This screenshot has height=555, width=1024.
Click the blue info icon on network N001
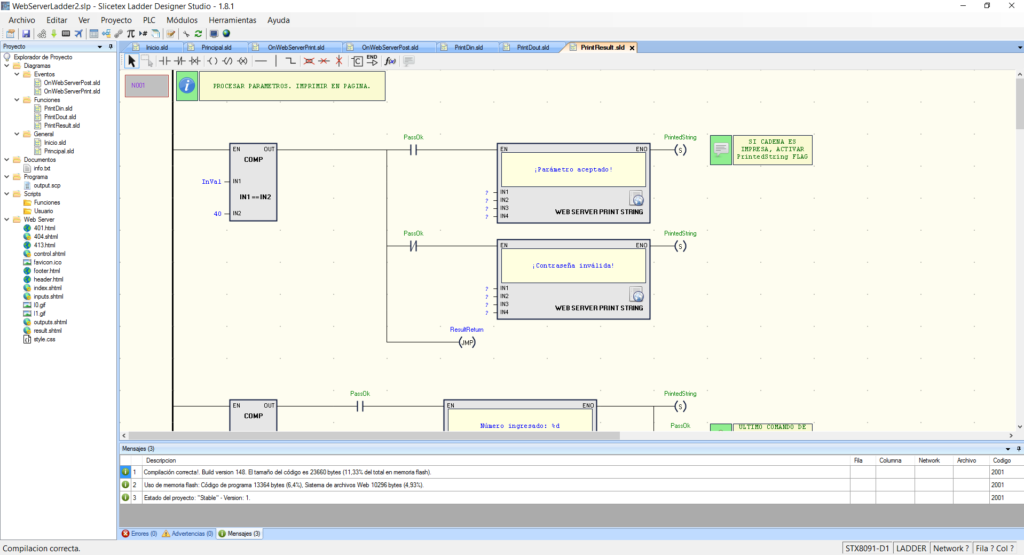tap(186, 86)
